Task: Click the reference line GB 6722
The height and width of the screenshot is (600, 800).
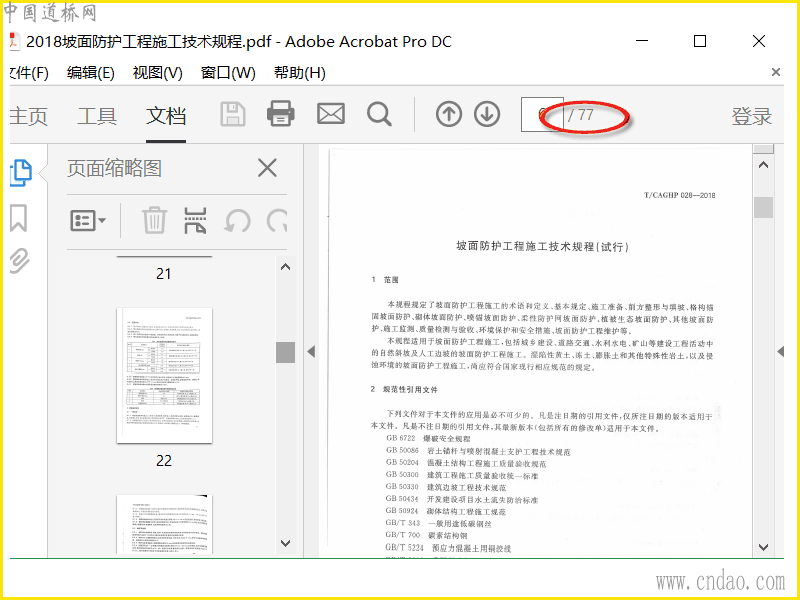Action: pos(428,438)
